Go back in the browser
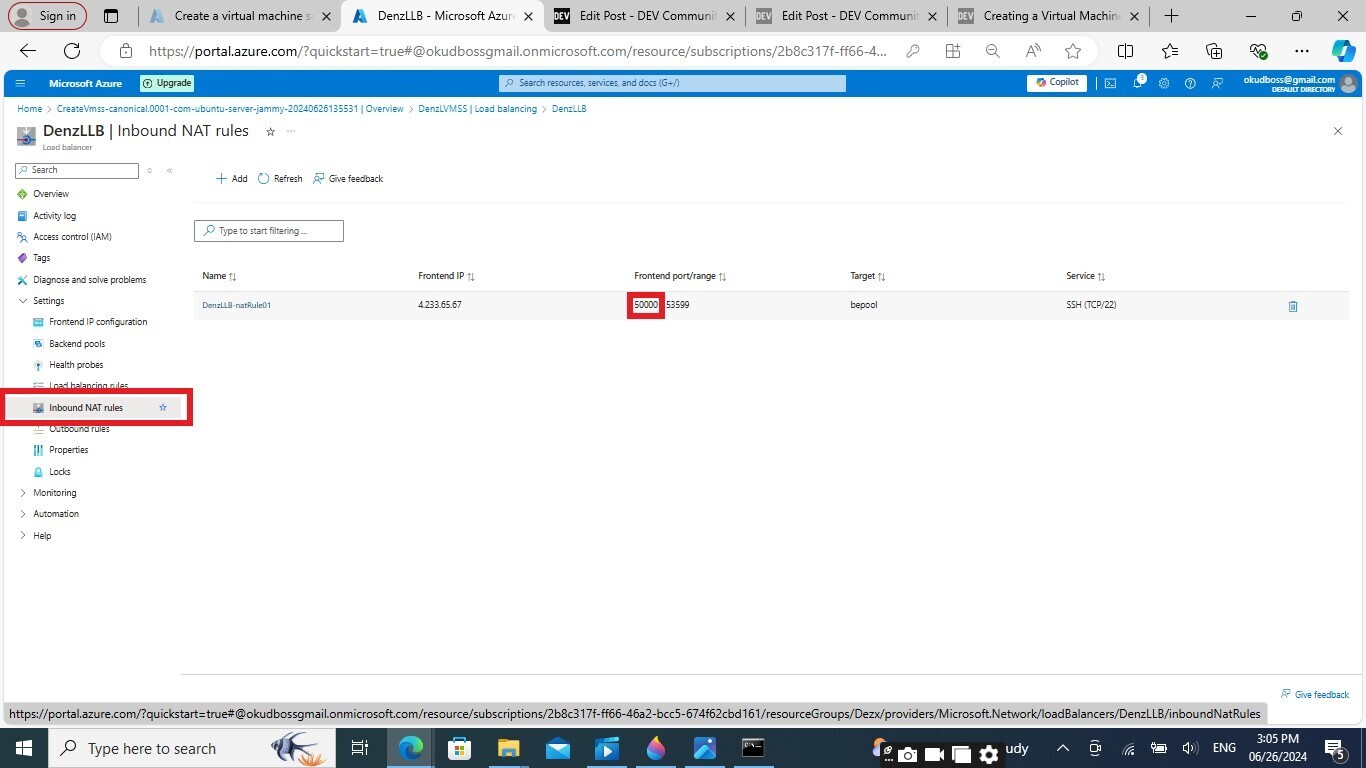Screen dimensions: 1366x768 [28, 51]
